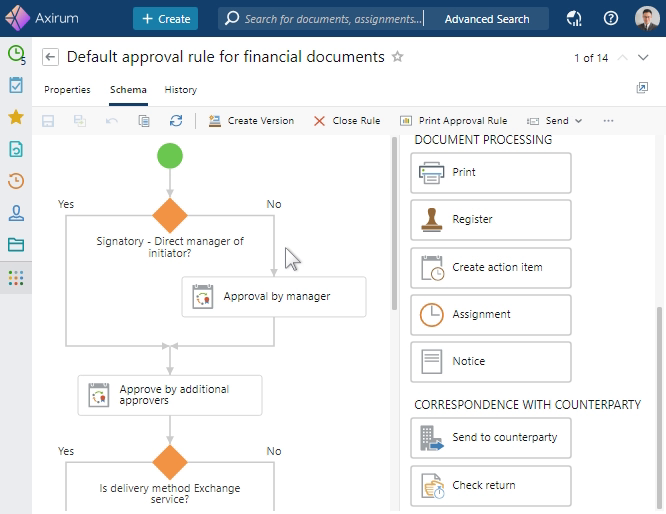
Task: Open the recent documents icon in sidebar
Action: tap(16, 149)
